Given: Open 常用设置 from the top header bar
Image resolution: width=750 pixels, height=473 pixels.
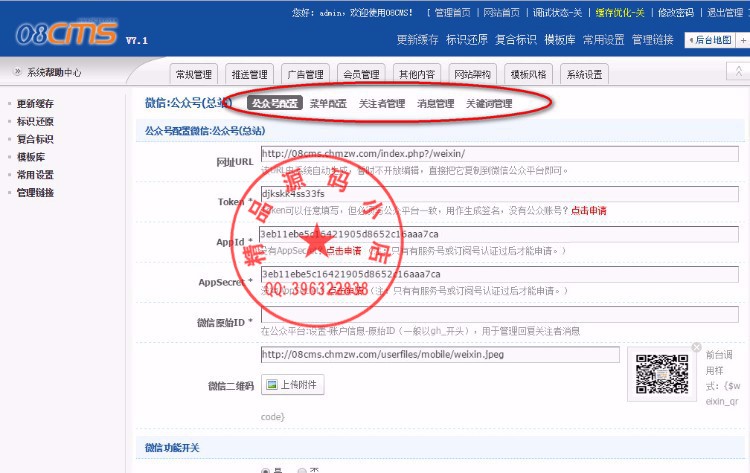Looking at the screenshot, I should (x=603, y=40).
